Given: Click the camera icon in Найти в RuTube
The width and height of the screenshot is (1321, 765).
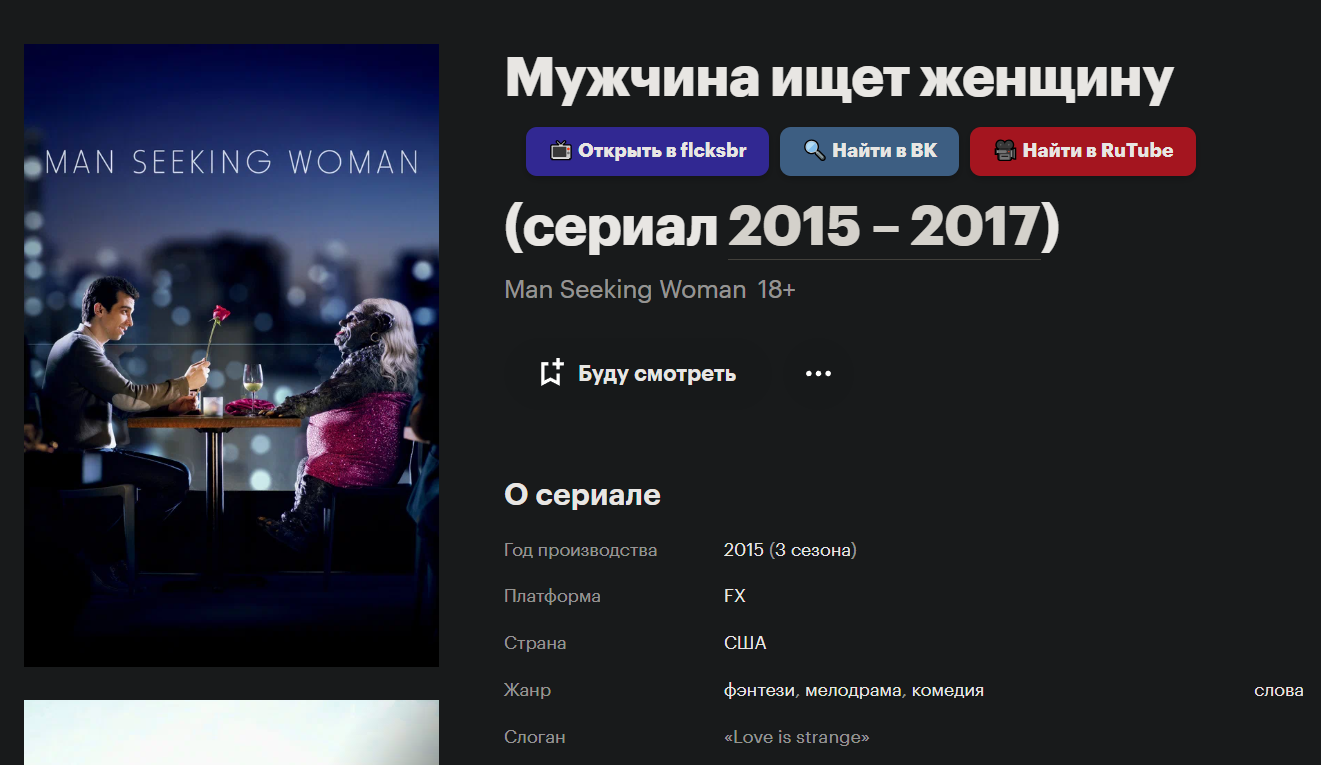Looking at the screenshot, I should click(1004, 151).
